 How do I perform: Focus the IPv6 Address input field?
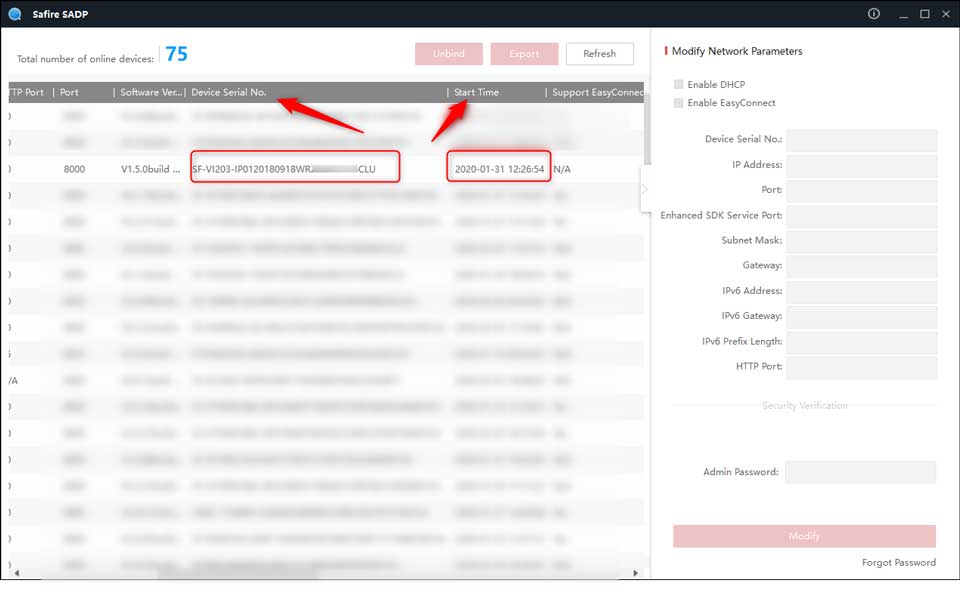861,291
